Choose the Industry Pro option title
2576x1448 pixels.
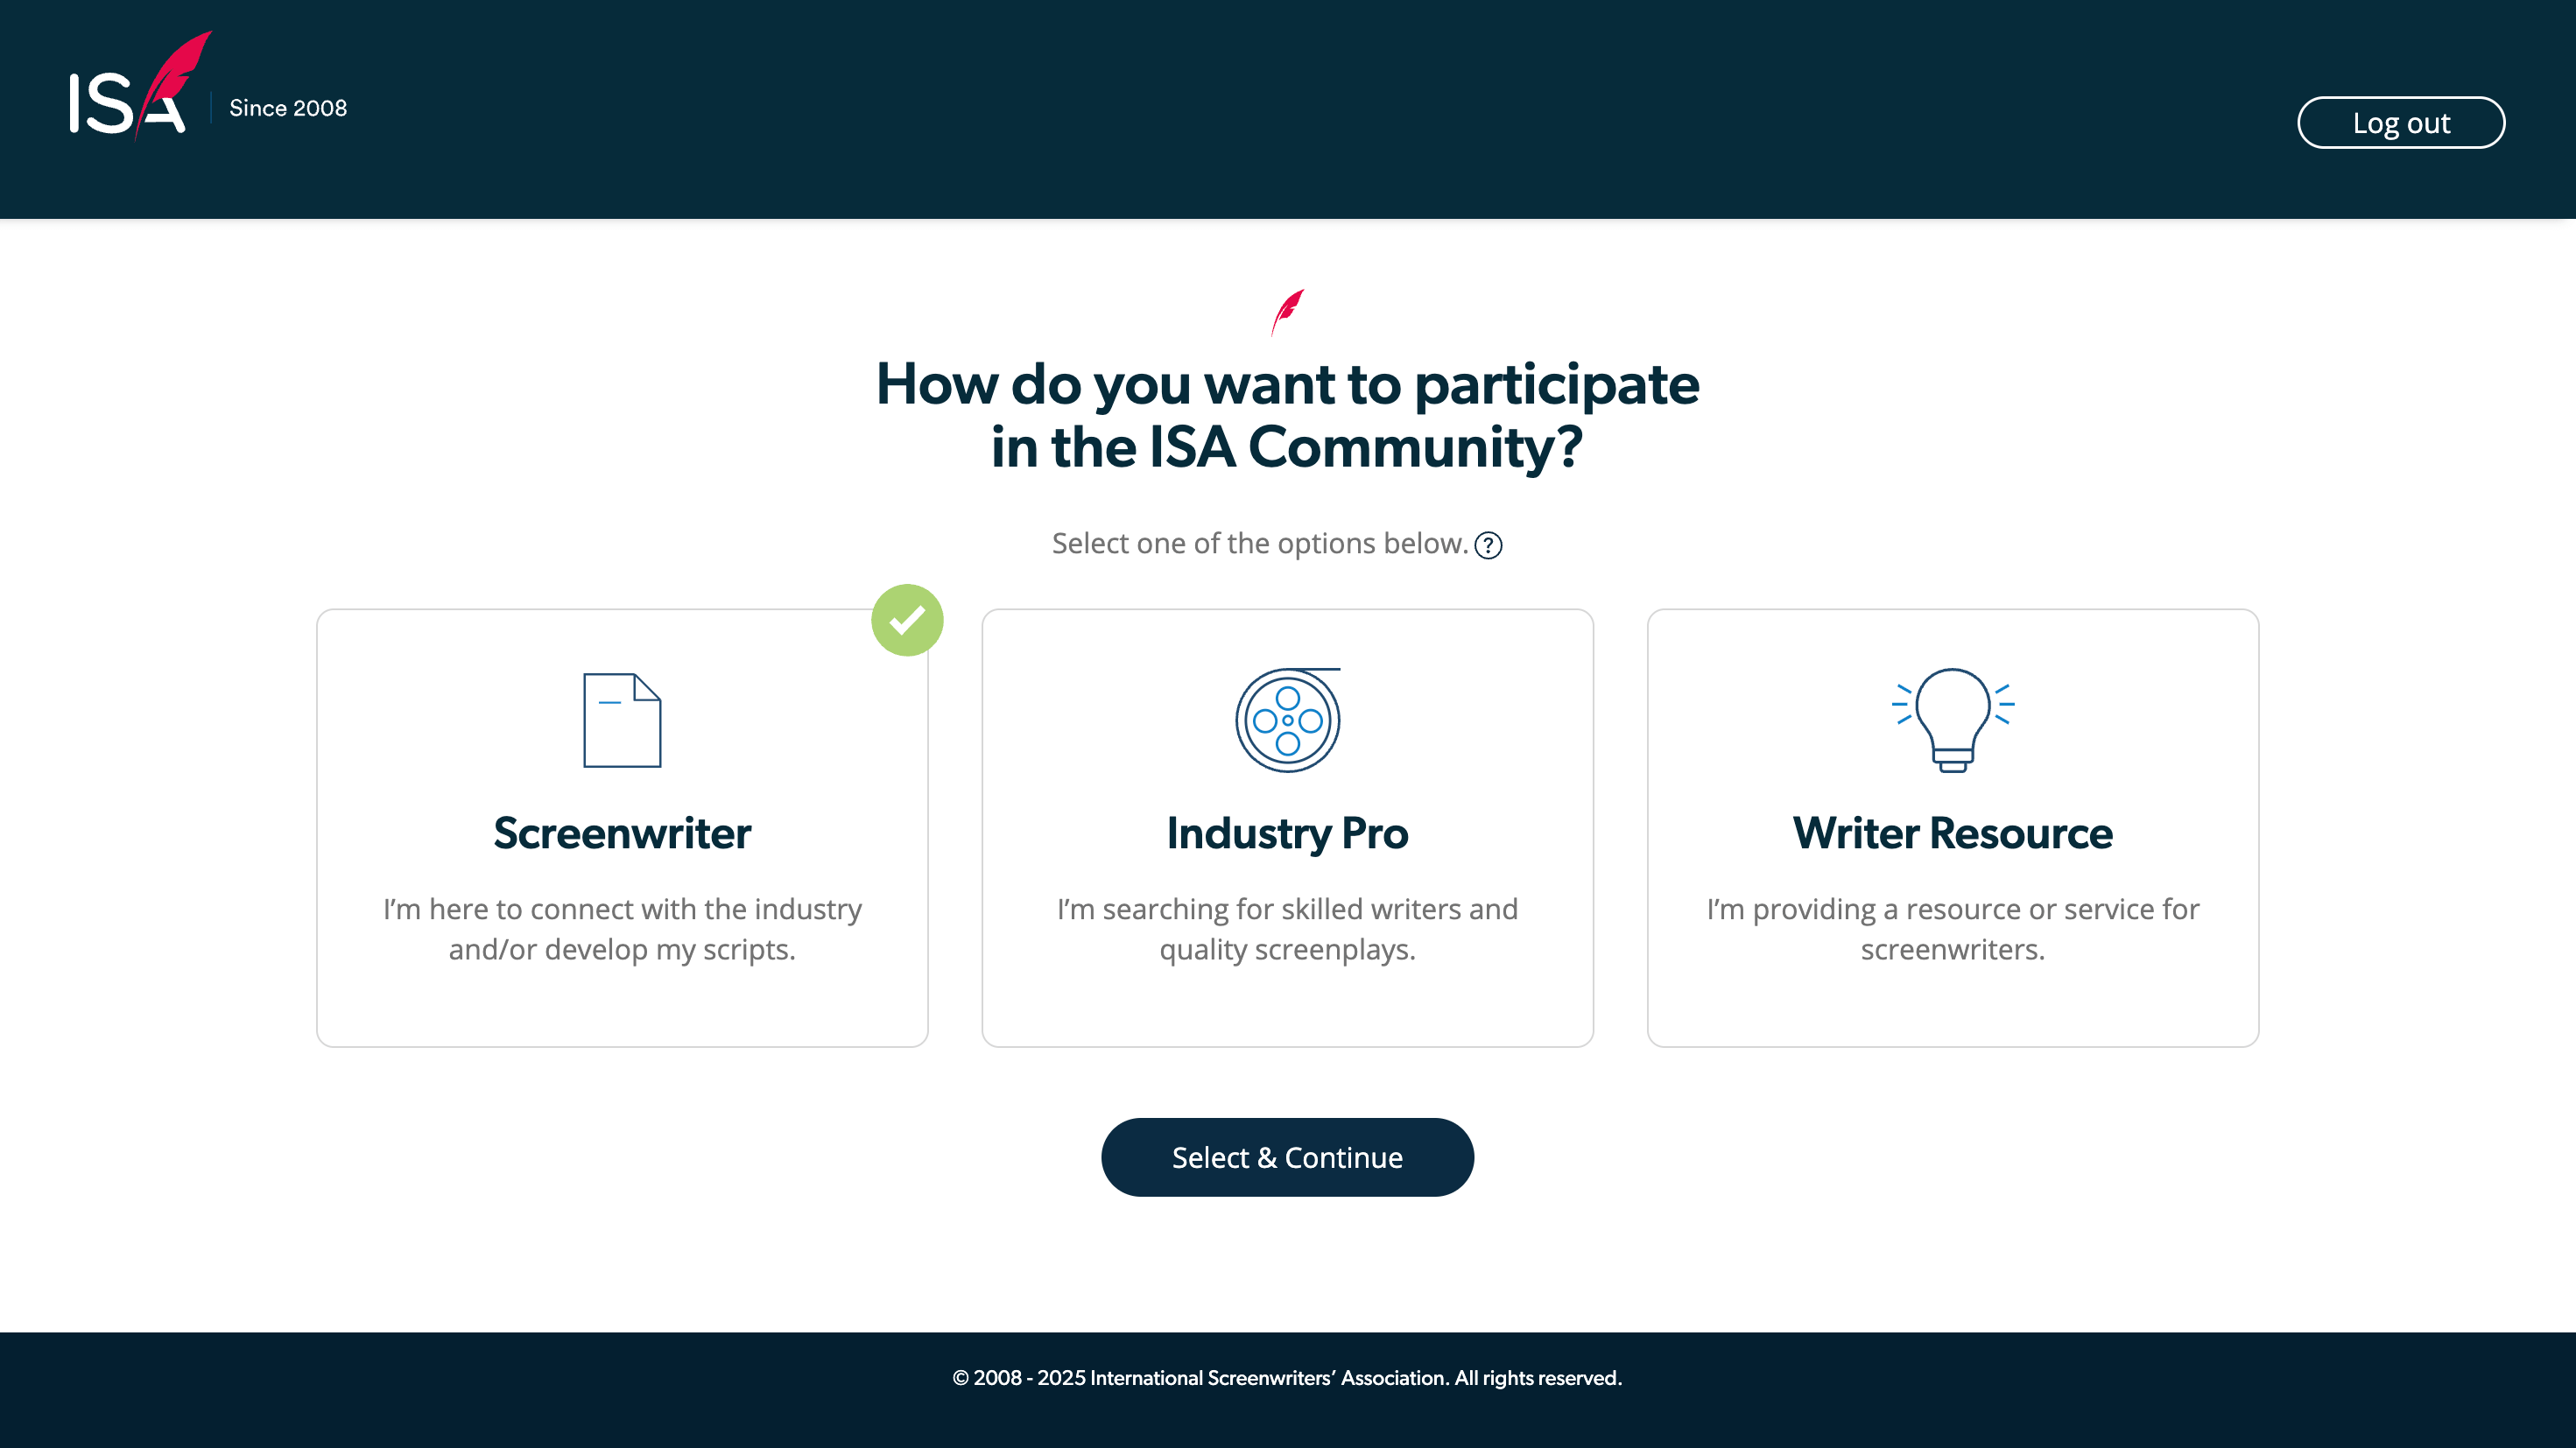[1287, 833]
